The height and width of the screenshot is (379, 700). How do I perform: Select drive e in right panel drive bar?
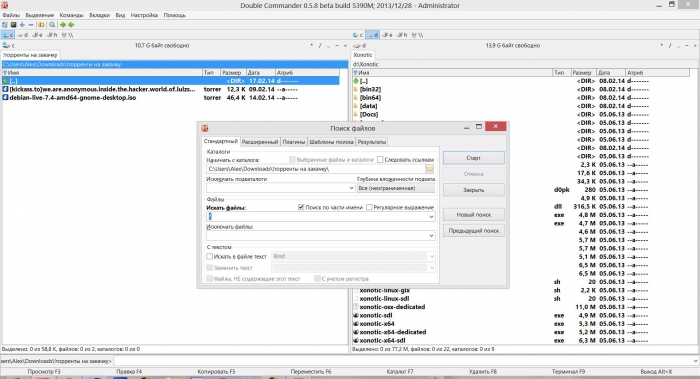coord(387,35)
